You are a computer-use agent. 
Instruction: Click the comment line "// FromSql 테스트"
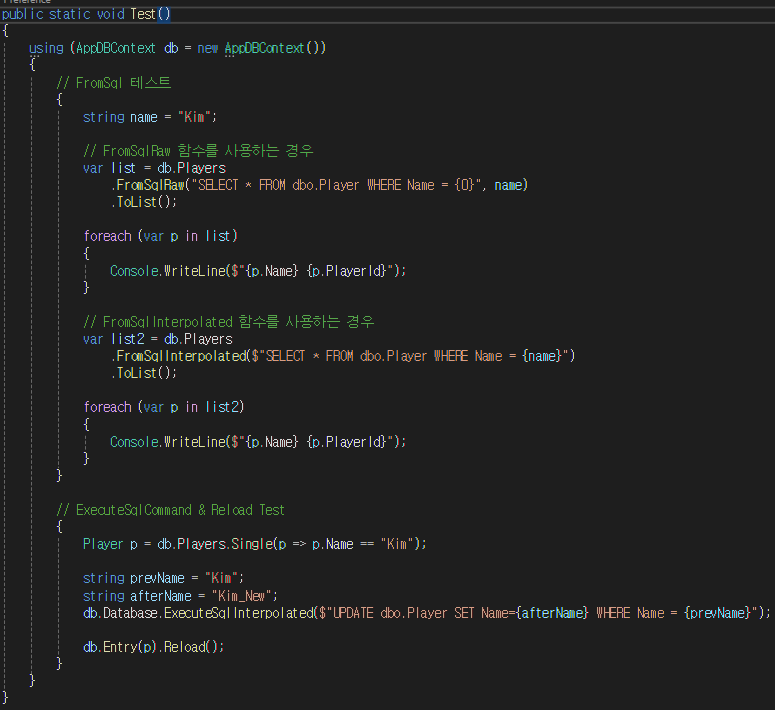pyautogui.click(x=114, y=83)
